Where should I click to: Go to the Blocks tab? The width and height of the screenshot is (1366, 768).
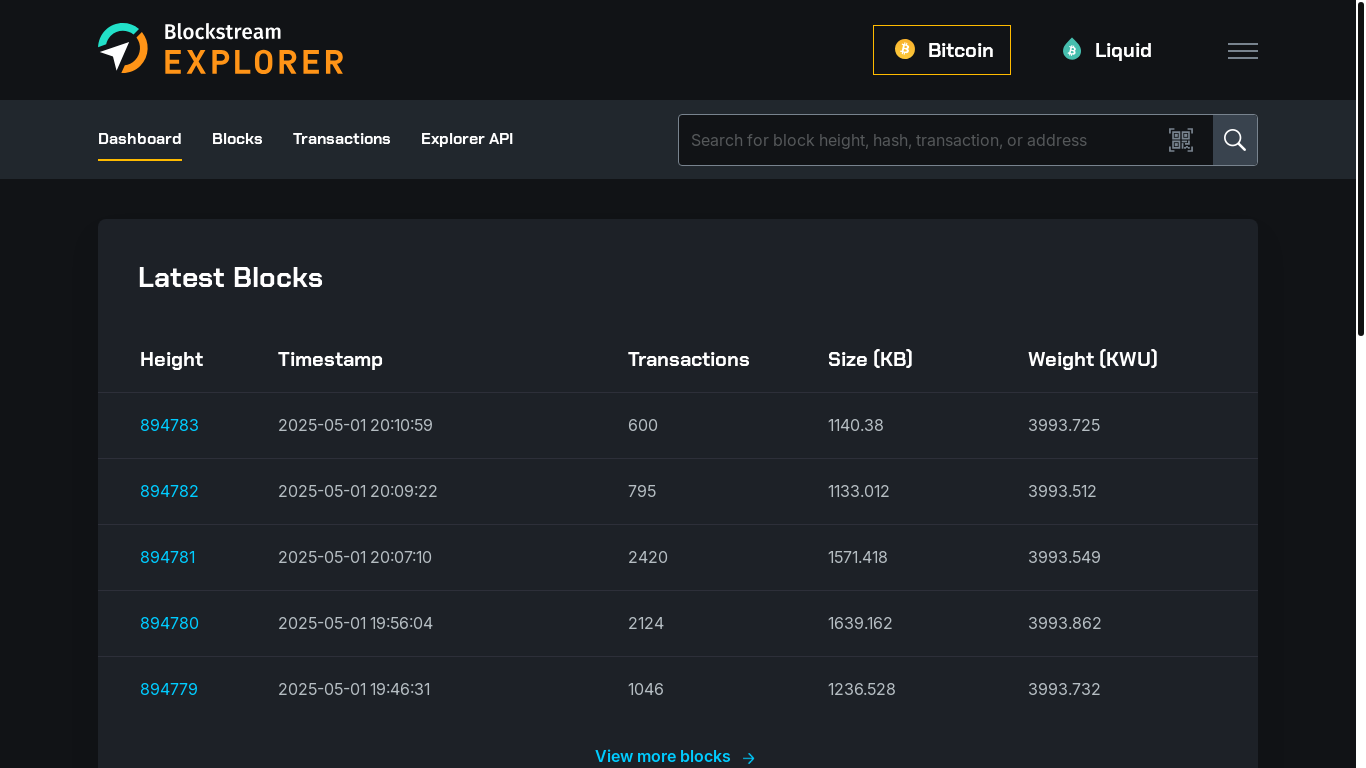[237, 139]
